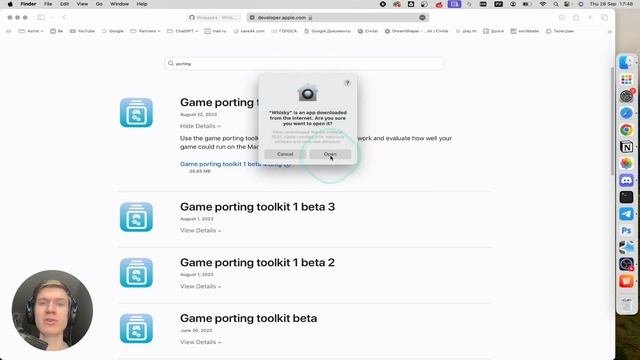The height and width of the screenshot is (360, 640).
Task: Open the Go menu
Action: tap(99, 4)
